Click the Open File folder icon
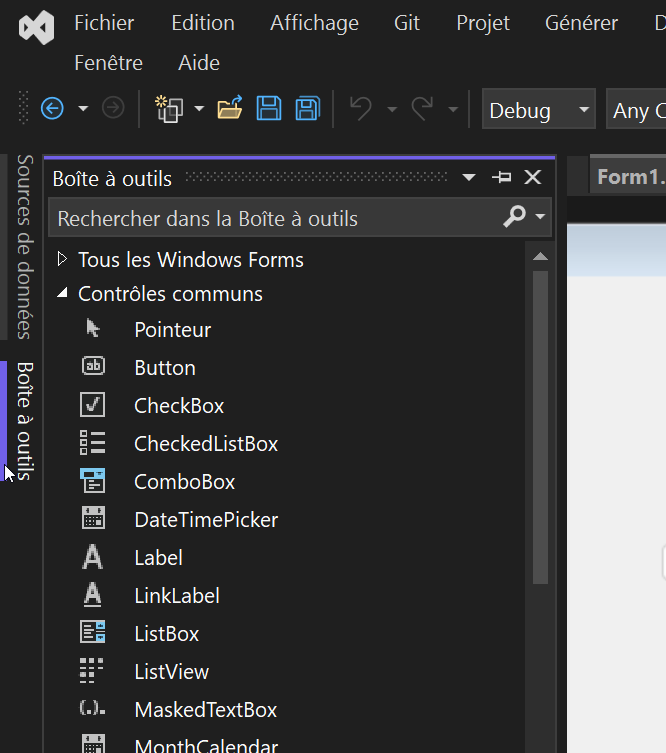This screenshot has height=753, width=666. coord(230,109)
